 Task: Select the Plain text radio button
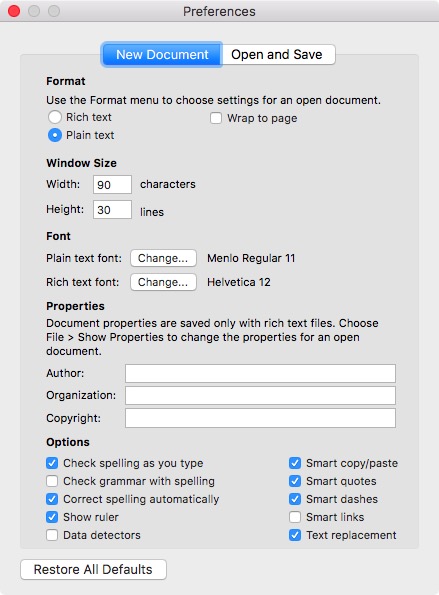coord(55,135)
